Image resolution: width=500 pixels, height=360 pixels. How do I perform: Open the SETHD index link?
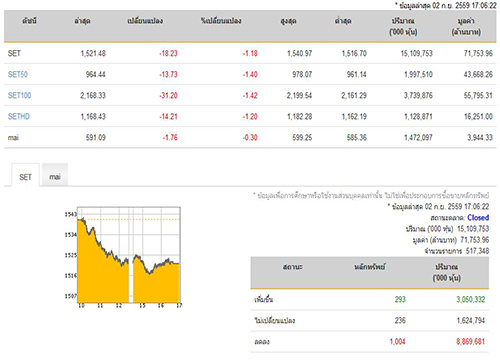(19, 116)
